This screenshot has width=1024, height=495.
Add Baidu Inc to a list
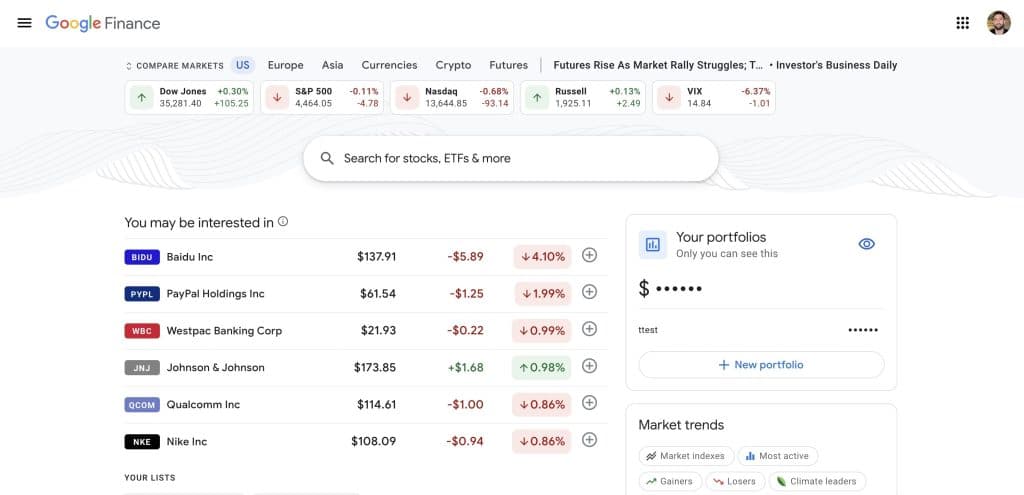pyautogui.click(x=589, y=255)
